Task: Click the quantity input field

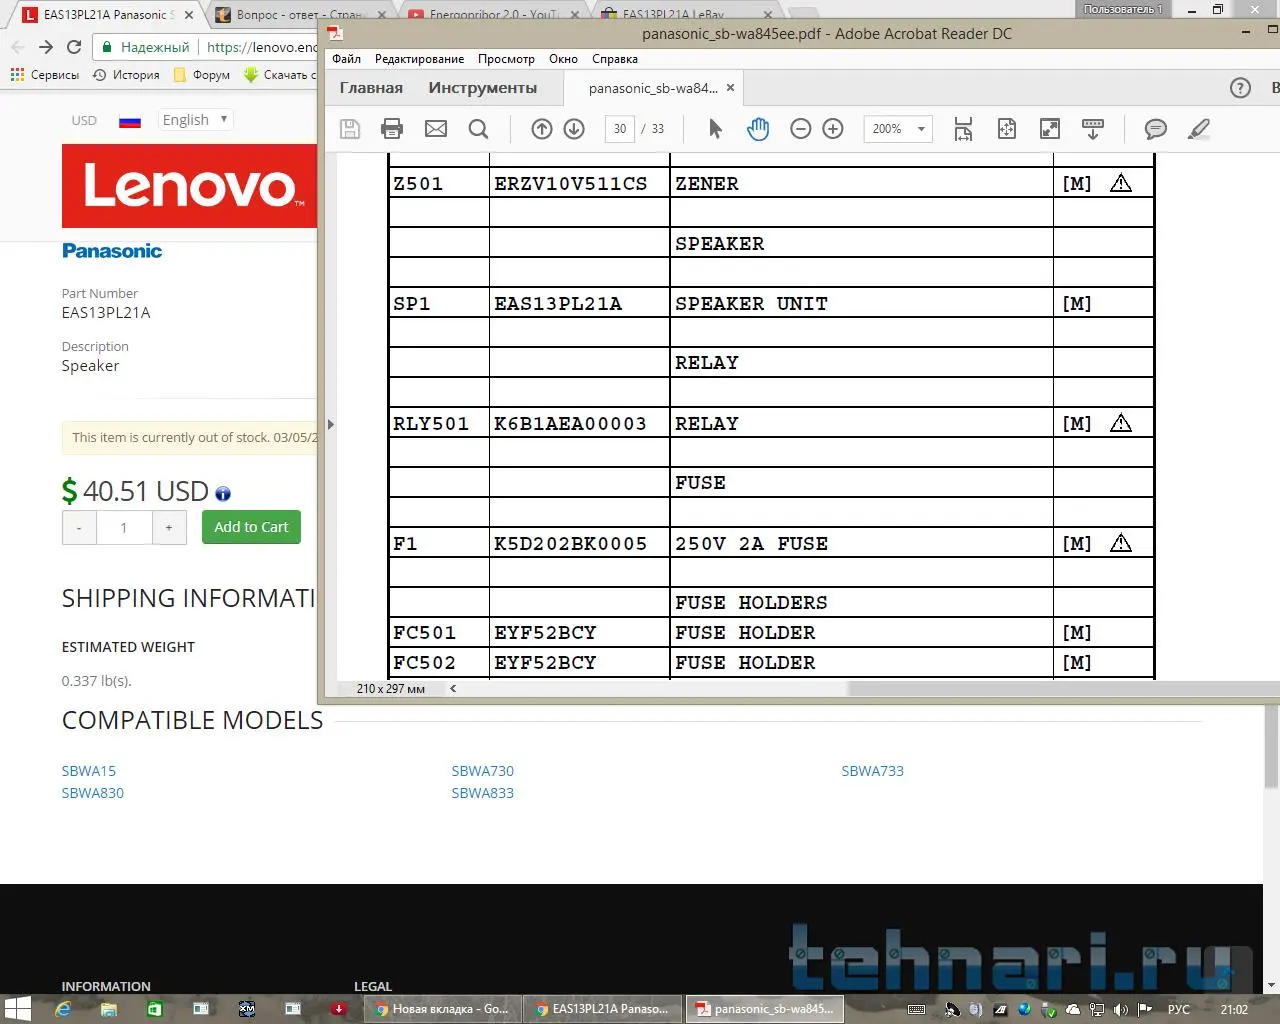Action: (x=124, y=527)
